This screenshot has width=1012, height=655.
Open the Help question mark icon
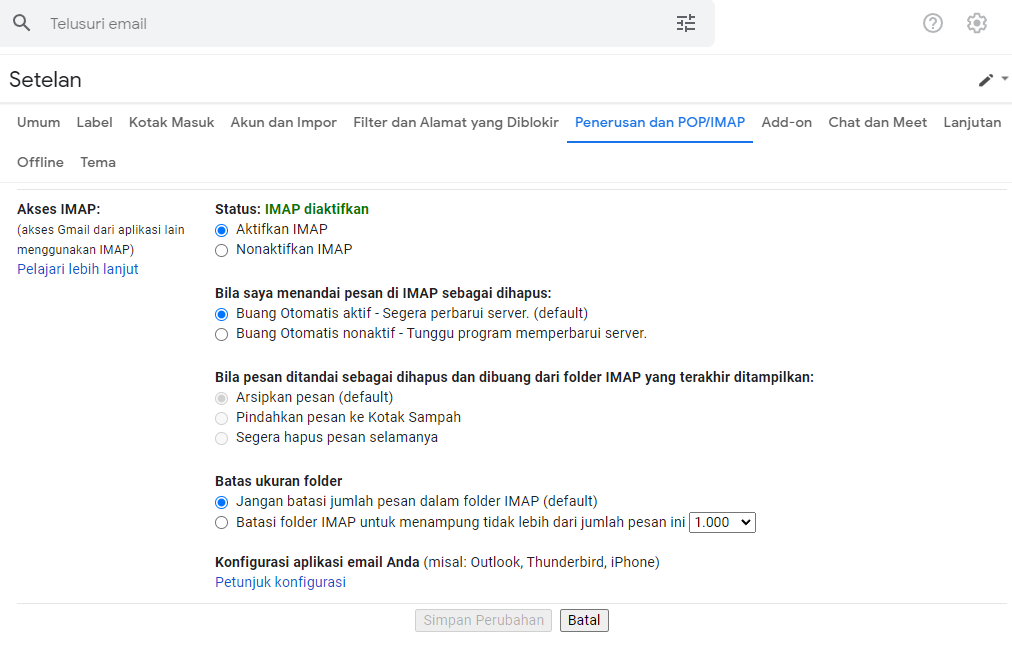(933, 23)
